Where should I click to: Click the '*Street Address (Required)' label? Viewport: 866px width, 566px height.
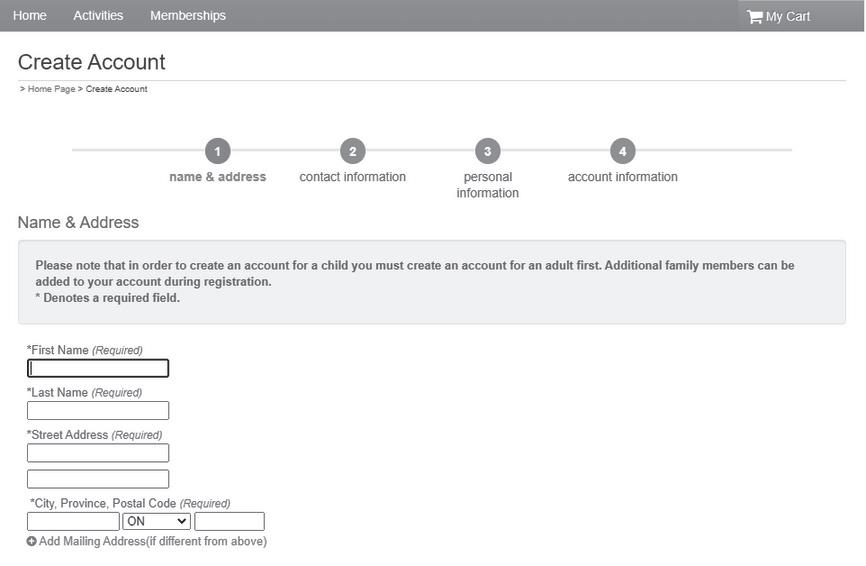(94, 435)
